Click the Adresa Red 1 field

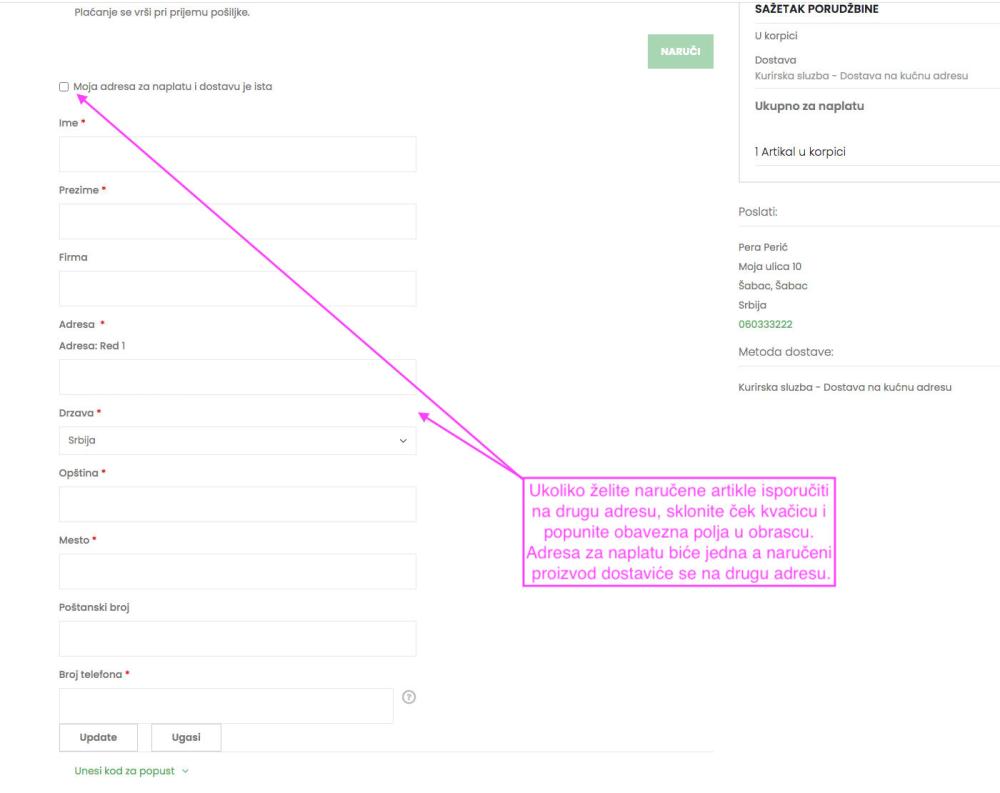(x=237, y=377)
